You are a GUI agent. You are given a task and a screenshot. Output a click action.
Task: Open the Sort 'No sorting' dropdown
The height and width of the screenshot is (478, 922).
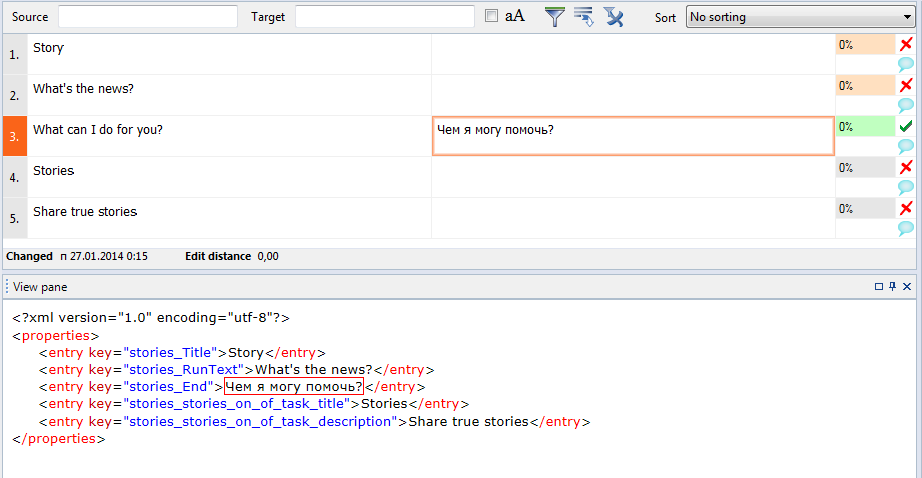(x=798, y=17)
